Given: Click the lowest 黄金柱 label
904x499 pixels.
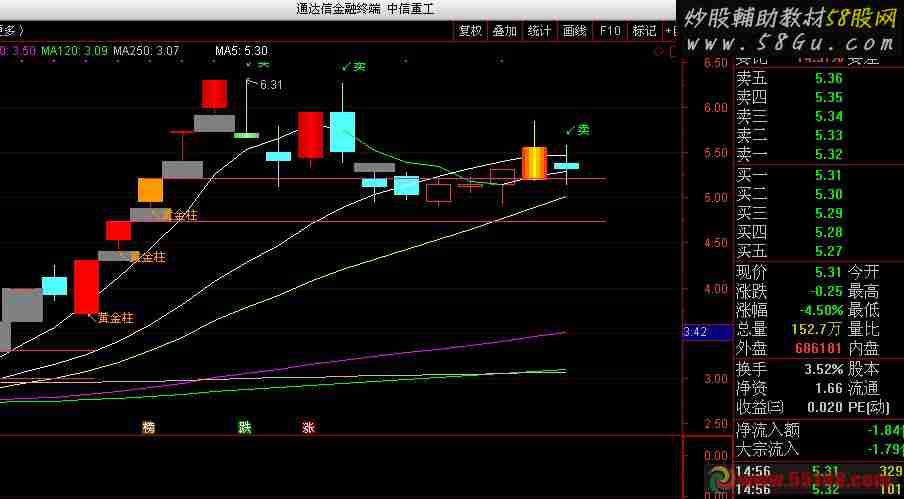Looking at the screenshot, I should [116, 318].
